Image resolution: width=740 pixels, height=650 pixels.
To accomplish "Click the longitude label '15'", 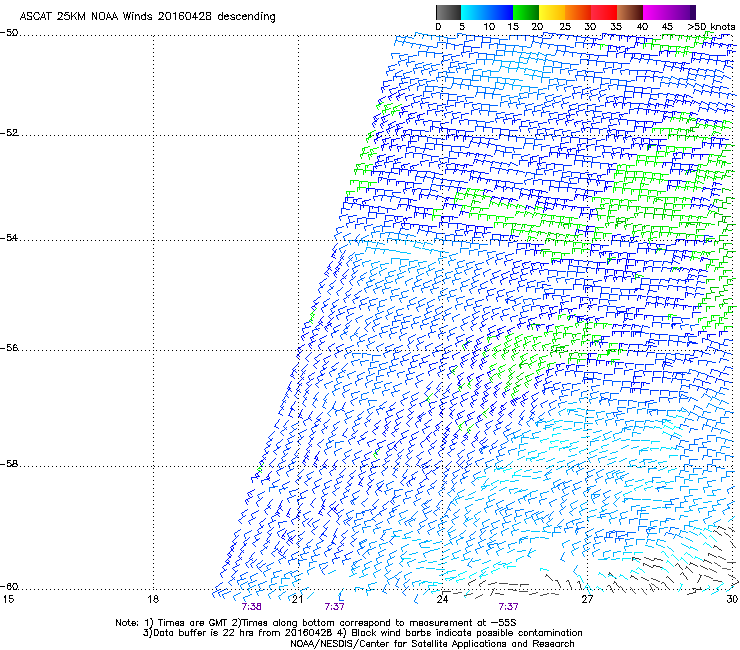I will point(8,599).
